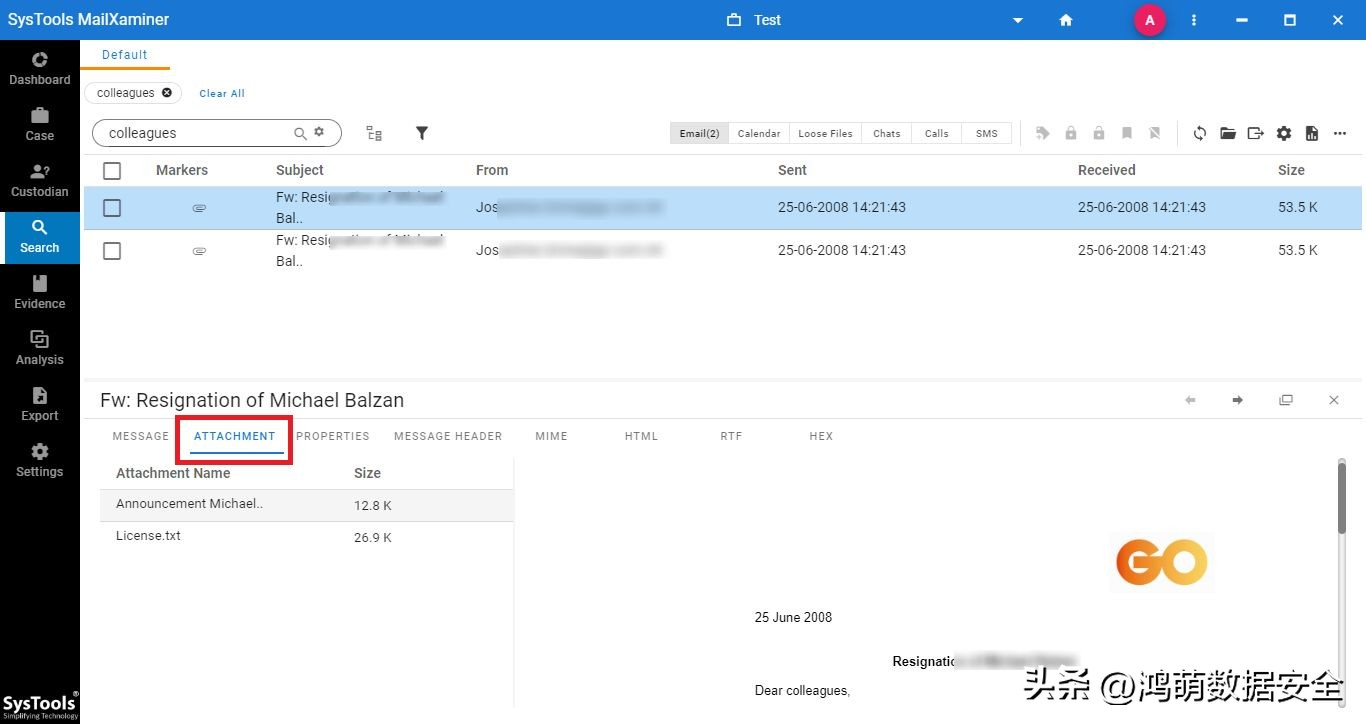
Task: Switch to the HTML tab
Action: click(641, 436)
